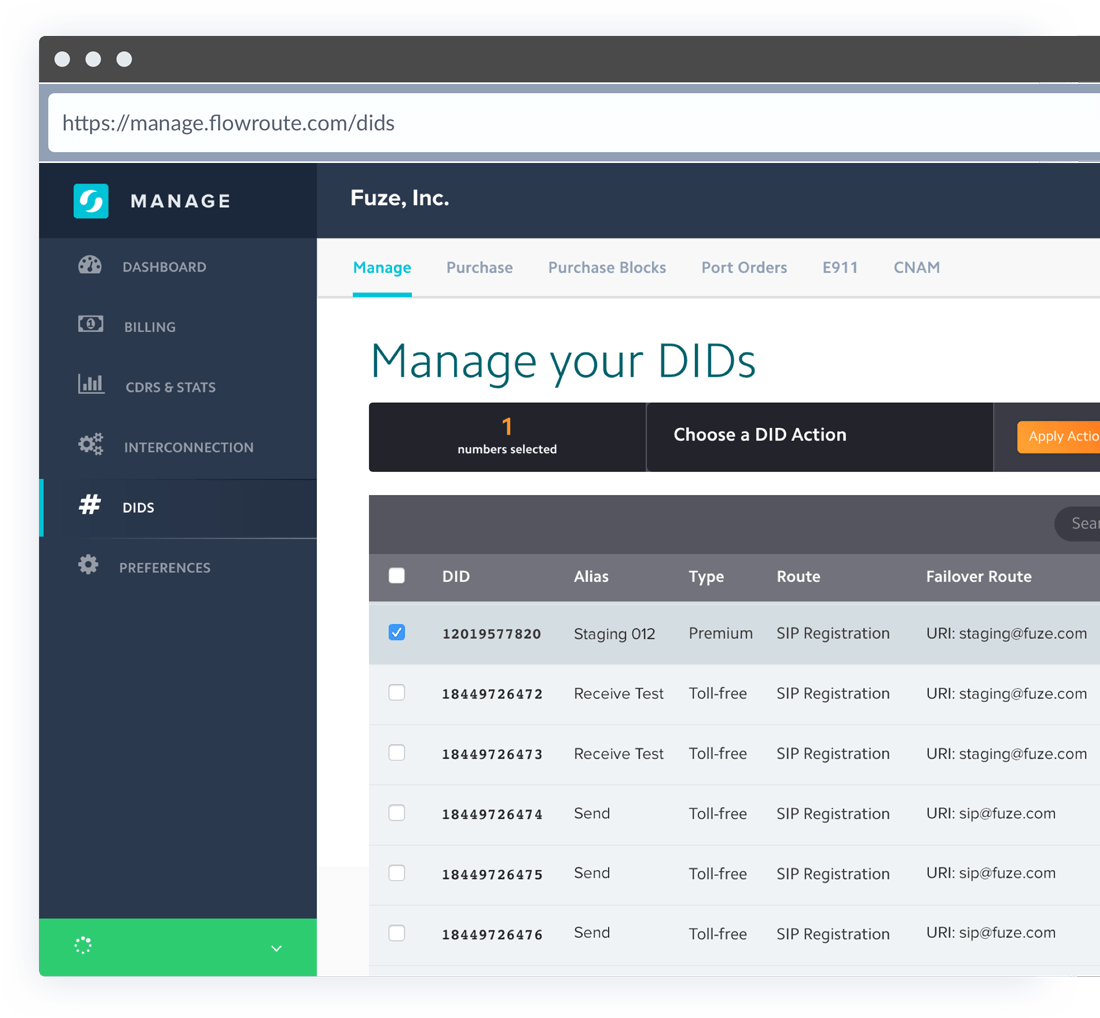
Task: Click the Premium type cell
Action: click(x=720, y=634)
